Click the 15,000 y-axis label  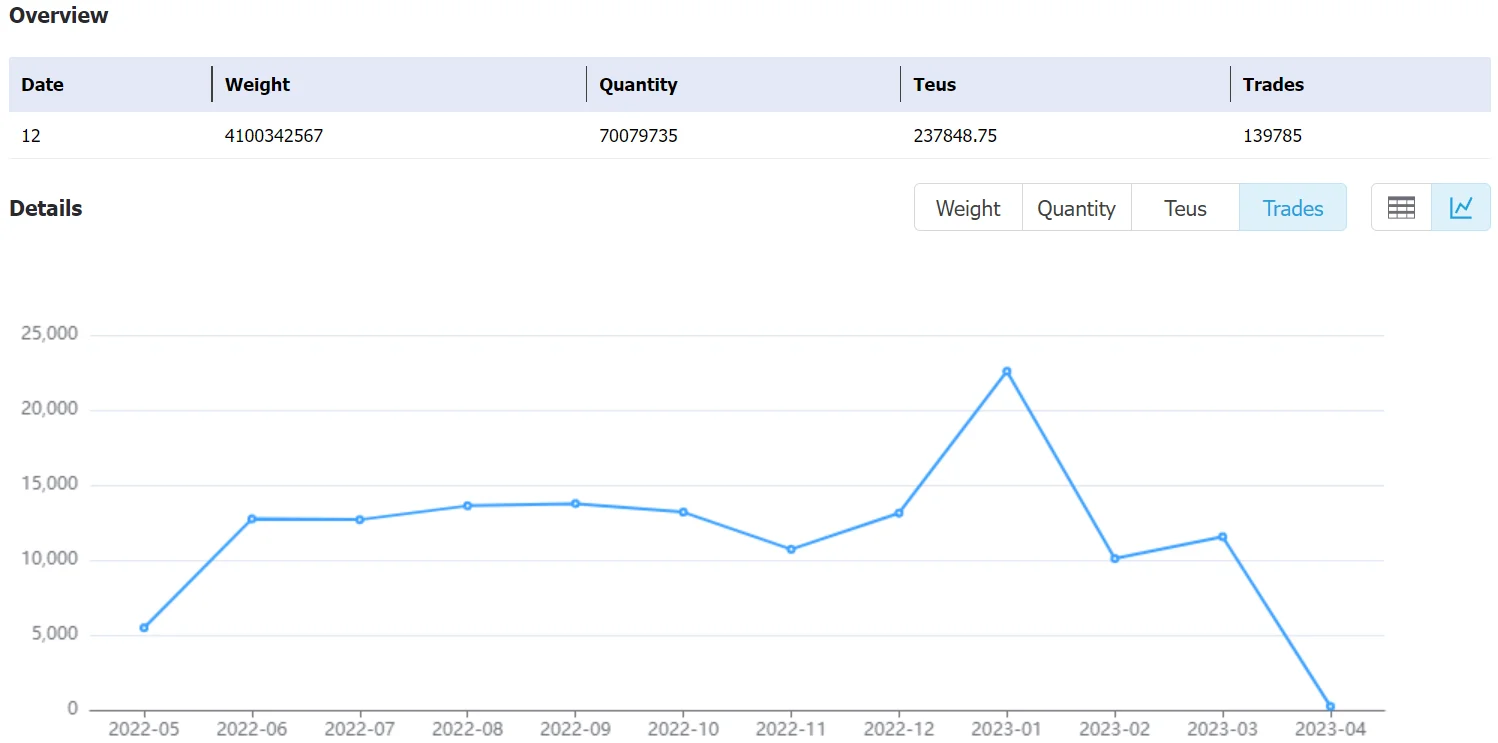click(50, 484)
